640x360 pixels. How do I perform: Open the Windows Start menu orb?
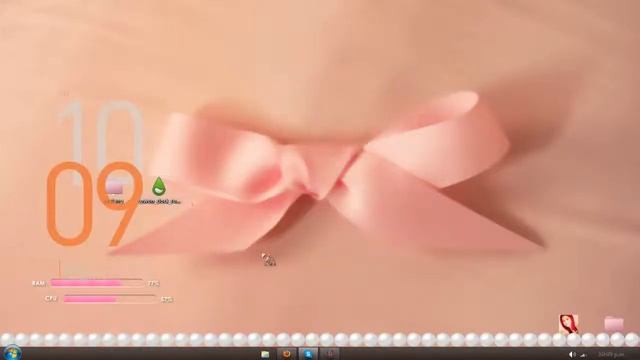12,353
